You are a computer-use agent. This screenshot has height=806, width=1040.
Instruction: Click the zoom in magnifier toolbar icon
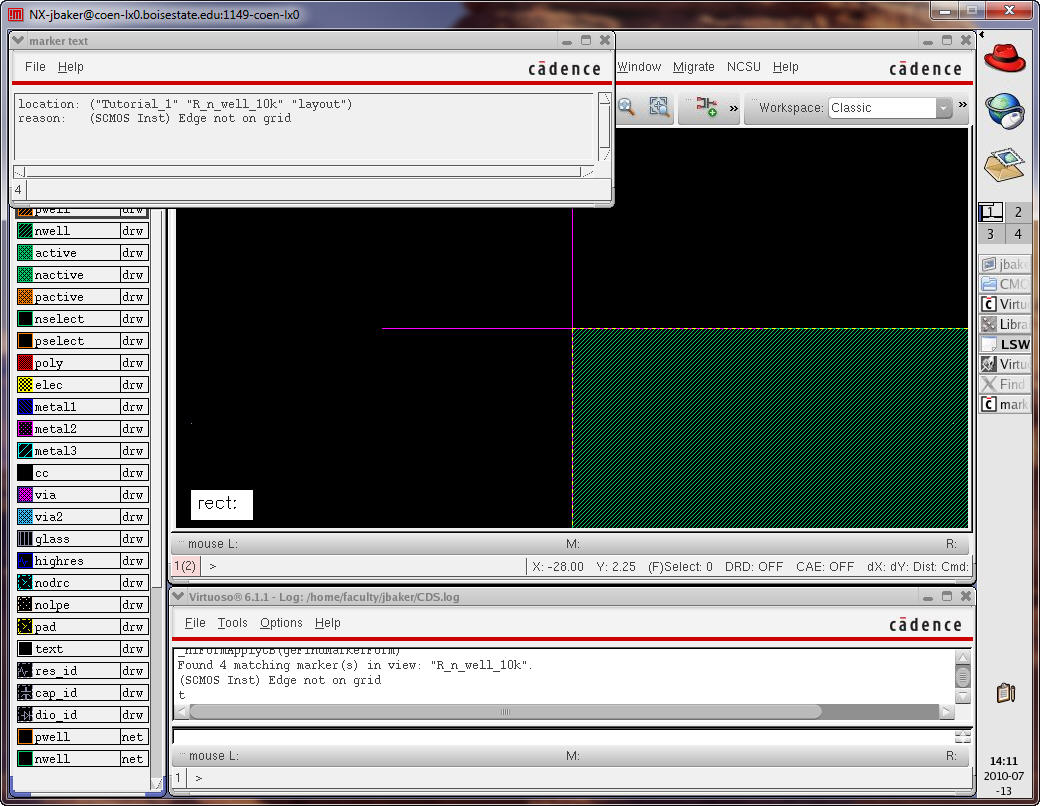(627, 107)
